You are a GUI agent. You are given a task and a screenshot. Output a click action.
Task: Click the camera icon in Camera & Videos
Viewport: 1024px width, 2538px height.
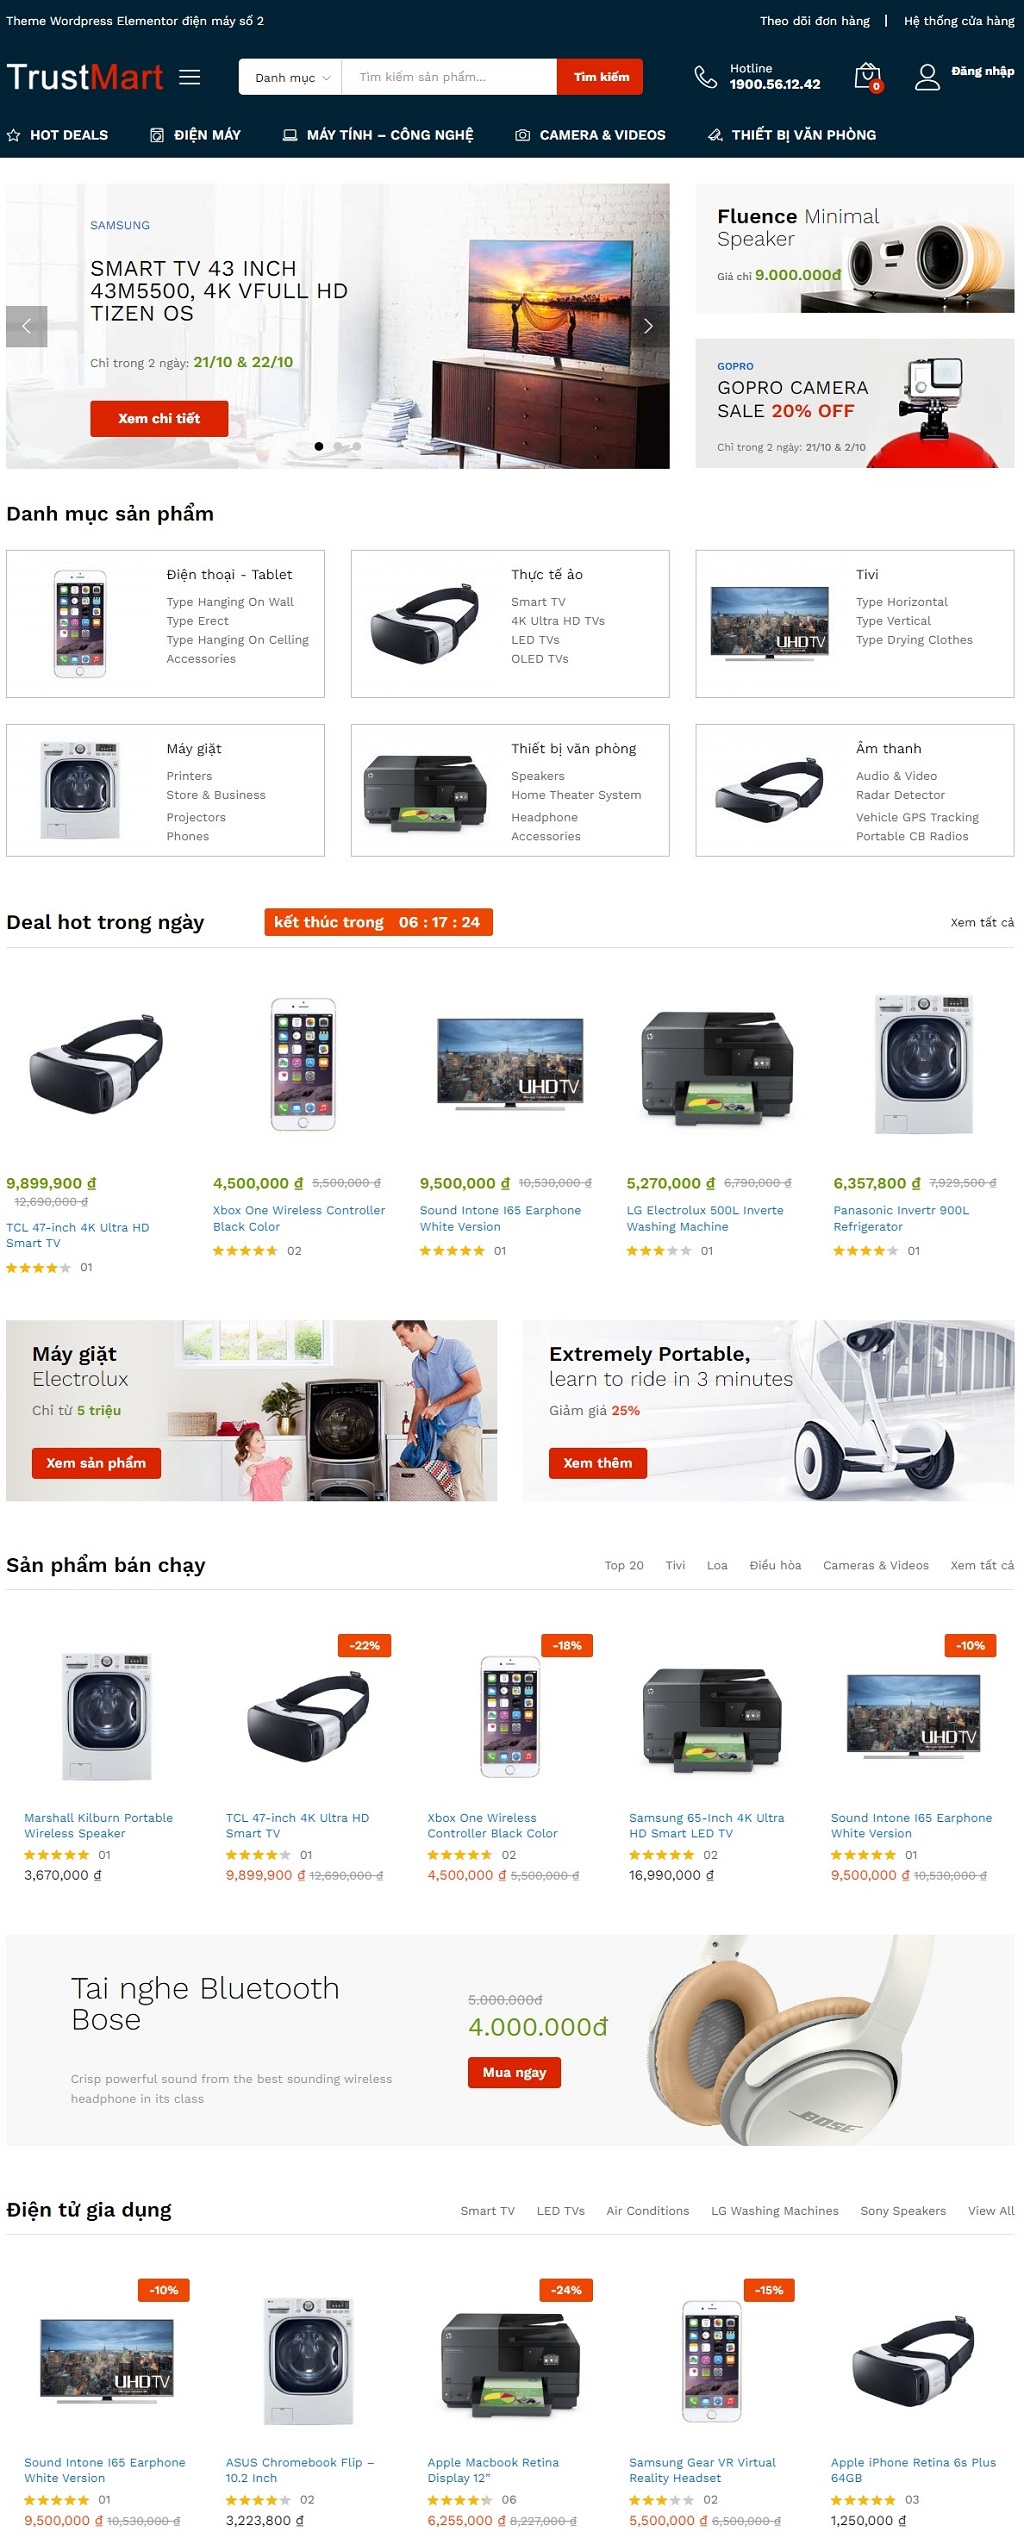pyautogui.click(x=522, y=135)
